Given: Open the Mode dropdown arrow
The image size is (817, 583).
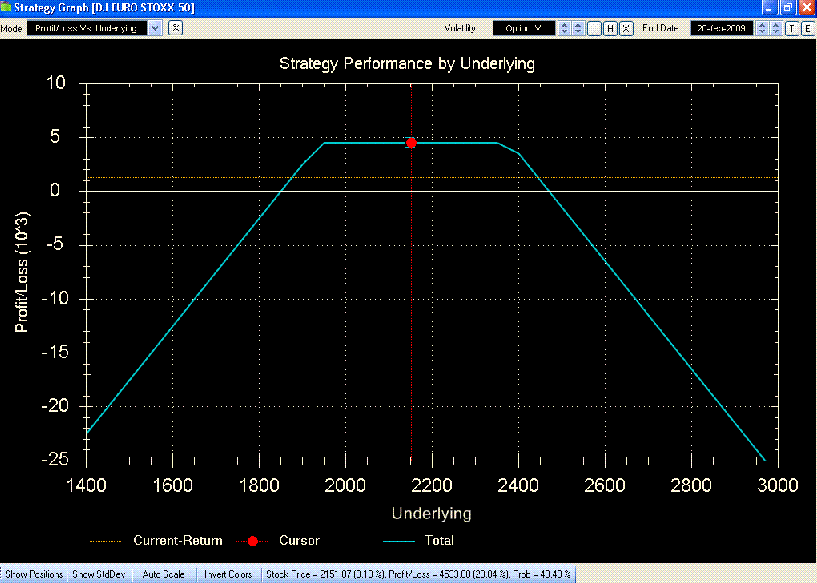Looking at the screenshot, I should coord(155,28).
